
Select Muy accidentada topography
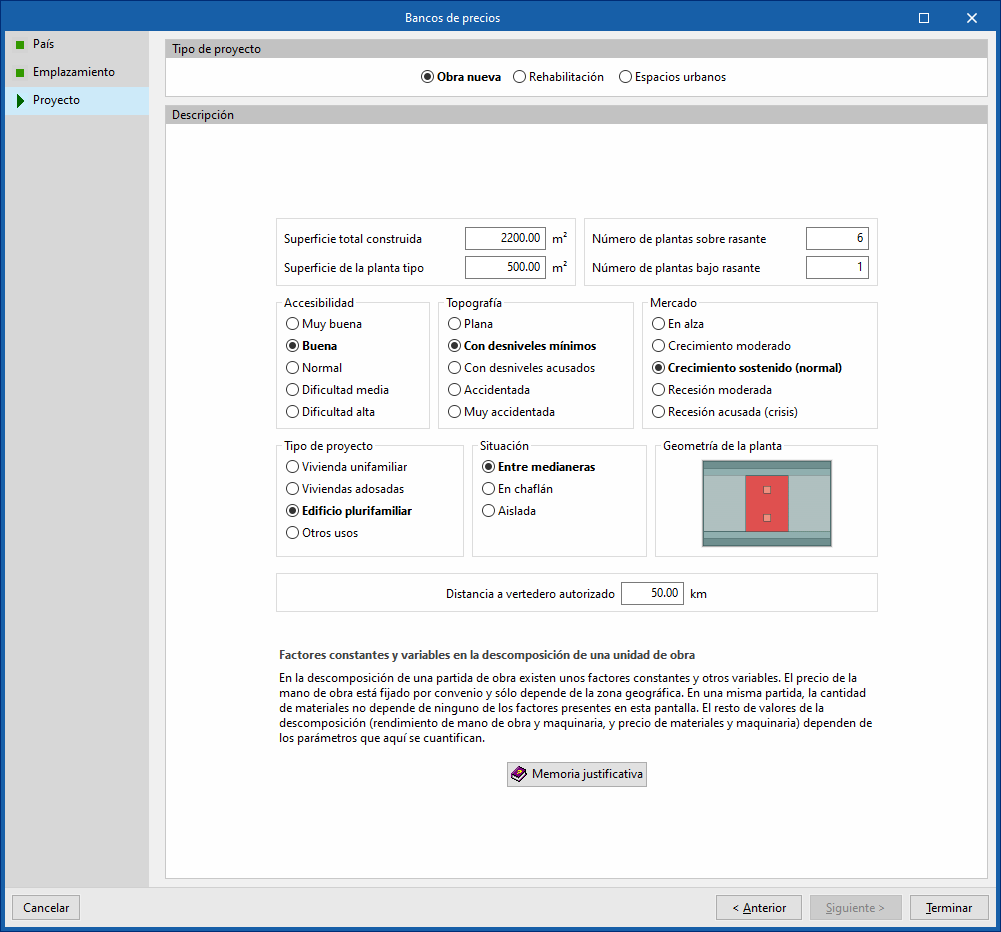pyautogui.click(x=501, y=412)
